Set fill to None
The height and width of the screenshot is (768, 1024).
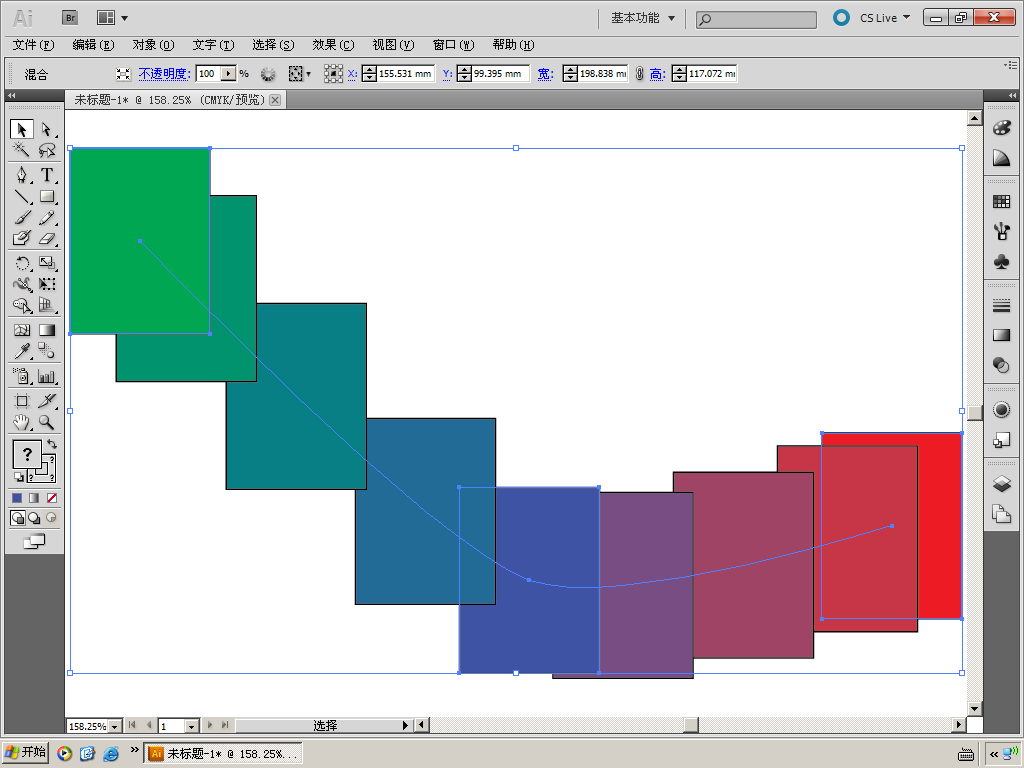coord(52,498)
